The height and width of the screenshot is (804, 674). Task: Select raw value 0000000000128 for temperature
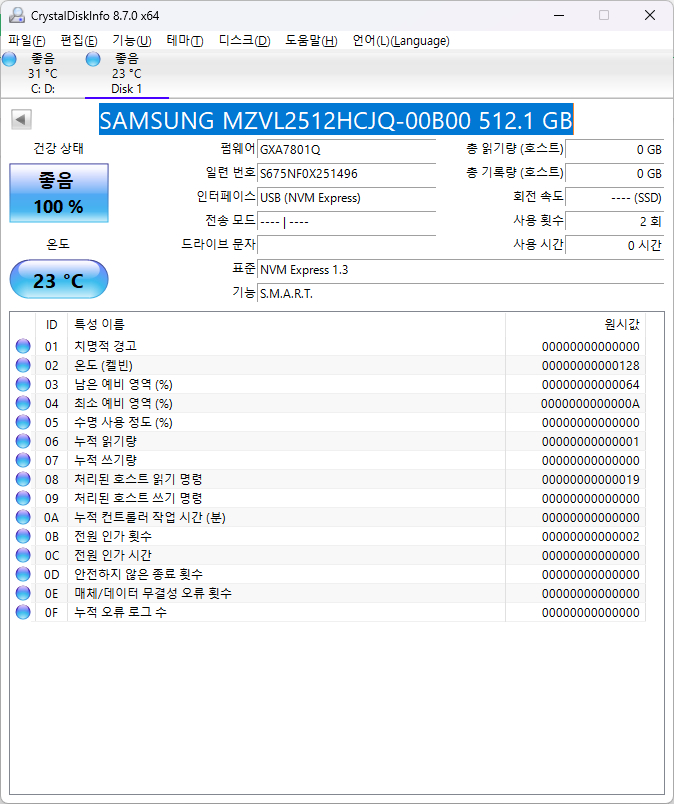(x=590, y=366)
